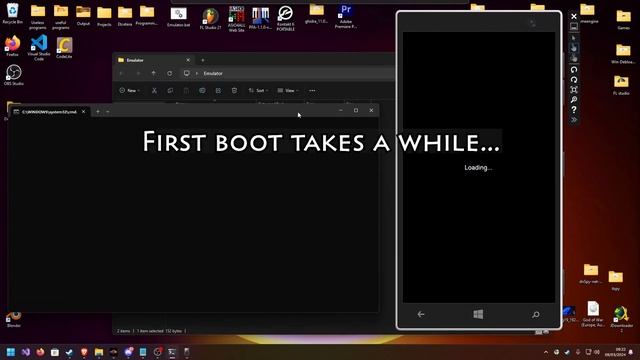Enable multi-touch input in emulator toolbar
The image size is (640, 360).
pyautogui.click(x=573, y=58)
